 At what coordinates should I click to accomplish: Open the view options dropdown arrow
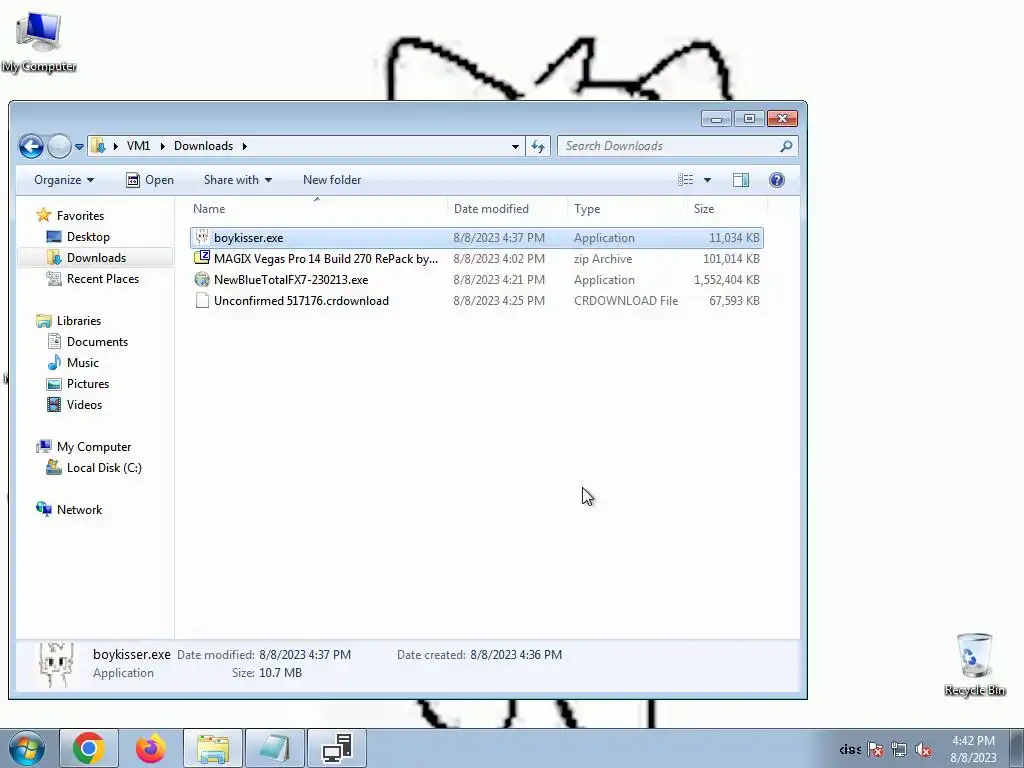point(707,180)
